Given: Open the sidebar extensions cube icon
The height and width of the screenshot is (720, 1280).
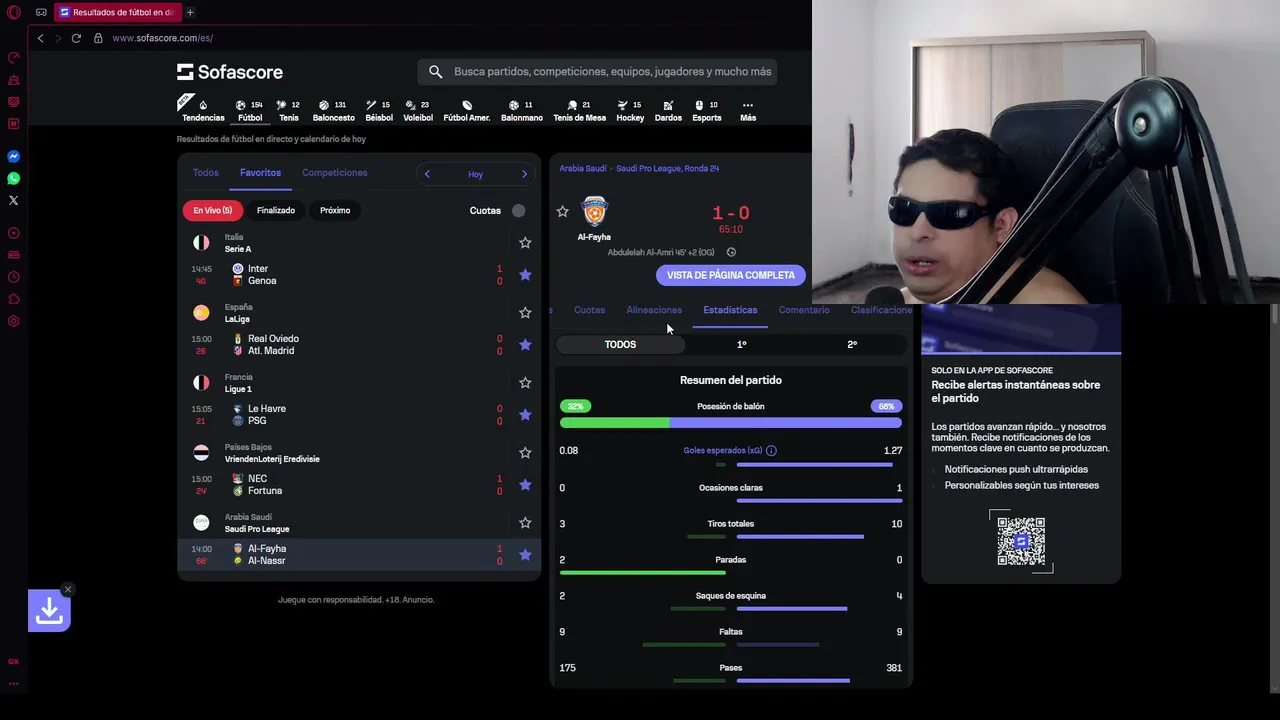Looking at the screenshot, I should click(x=14, y=299).
